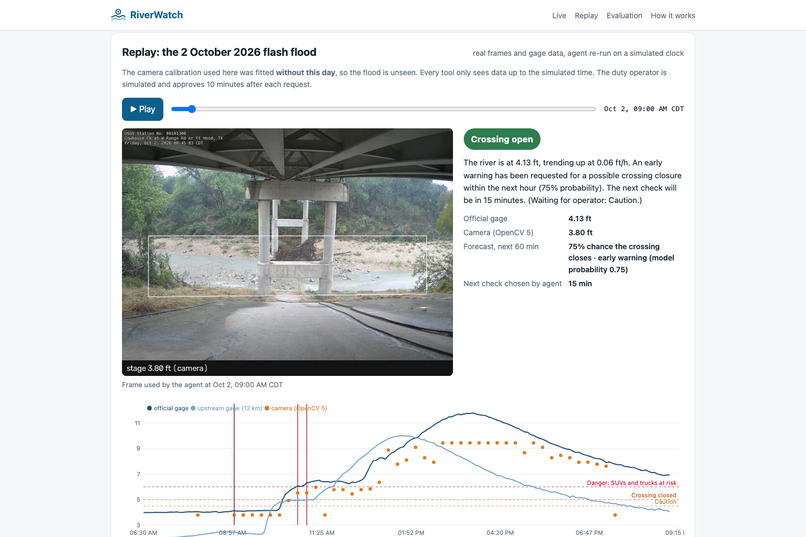Click the 'Danger: SUVs and trucks at risk' label
The height and width of the screenshot is (537, 806).
point(631,483)
